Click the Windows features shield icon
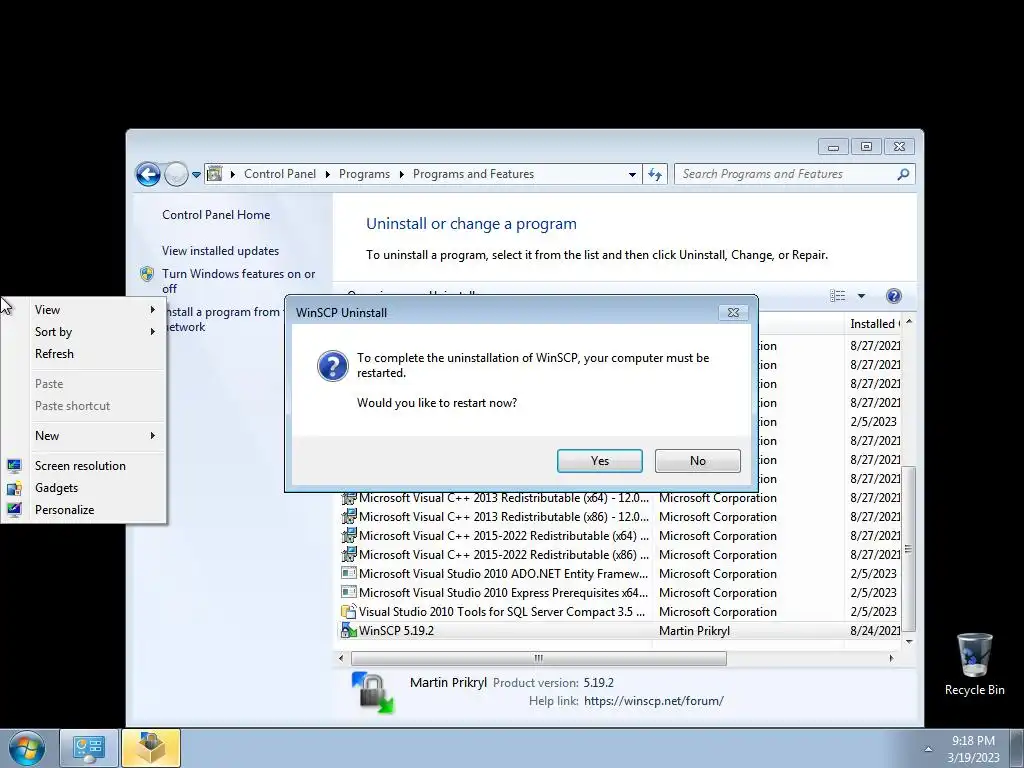 click(147, 274)
